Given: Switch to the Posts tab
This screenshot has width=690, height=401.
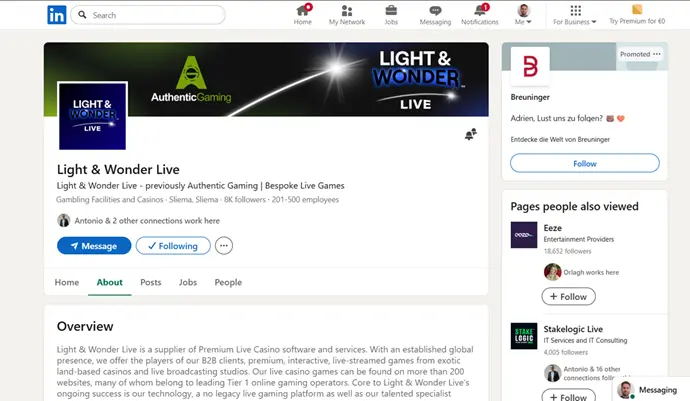Looking at the screenshot, I should click(150, 282).
